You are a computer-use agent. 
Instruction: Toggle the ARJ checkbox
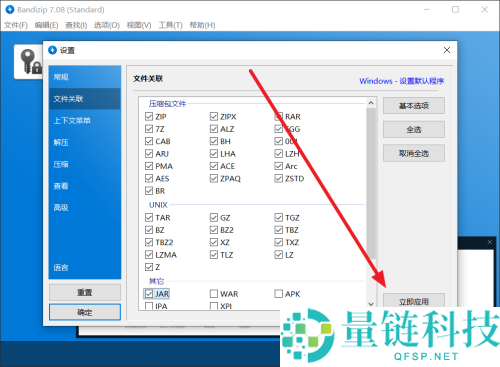149,153
